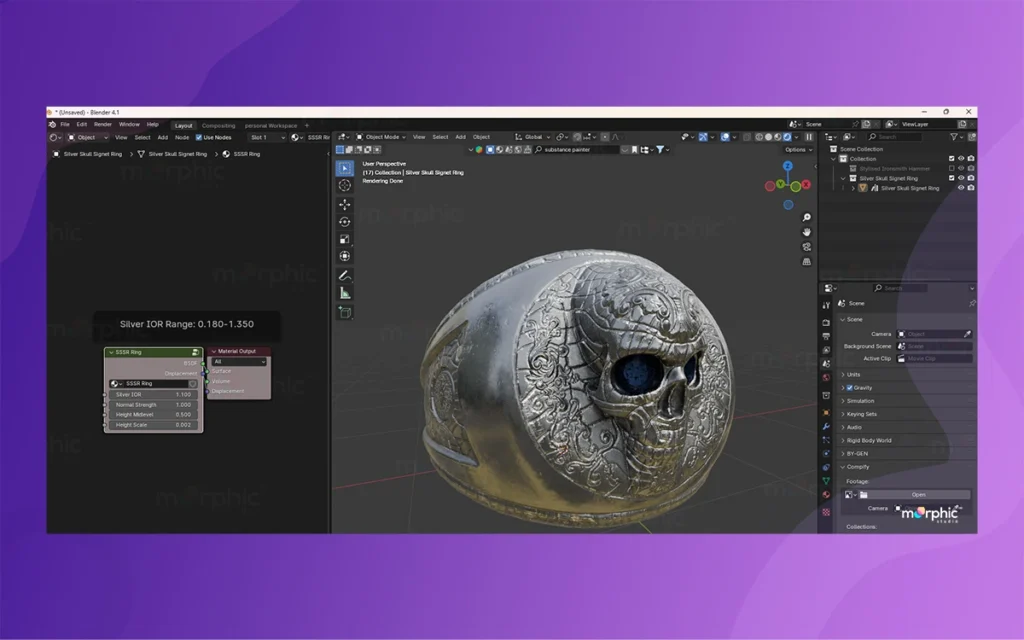Image resolution: width=1024 pixels, height=640 pixels.
Task: Adjust the Height Scale value slider
Action: 154,425
